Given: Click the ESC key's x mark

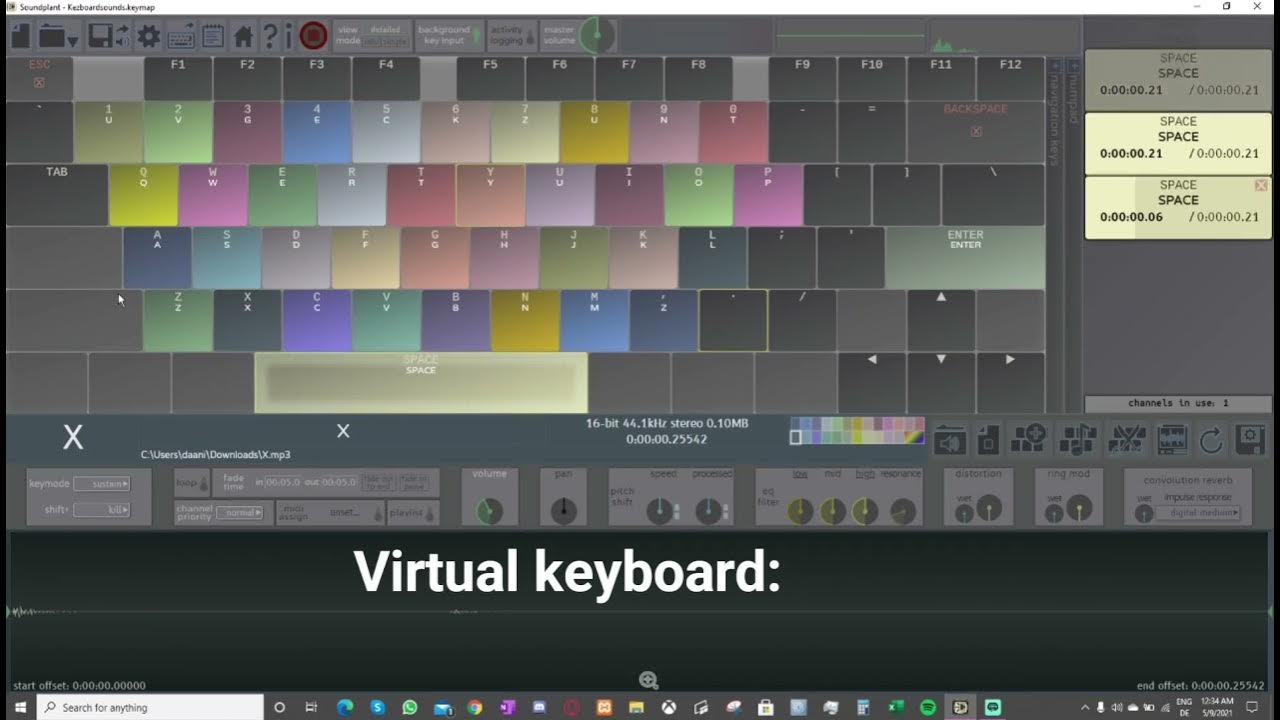Looking at the screenshot, I should [39, 83].
